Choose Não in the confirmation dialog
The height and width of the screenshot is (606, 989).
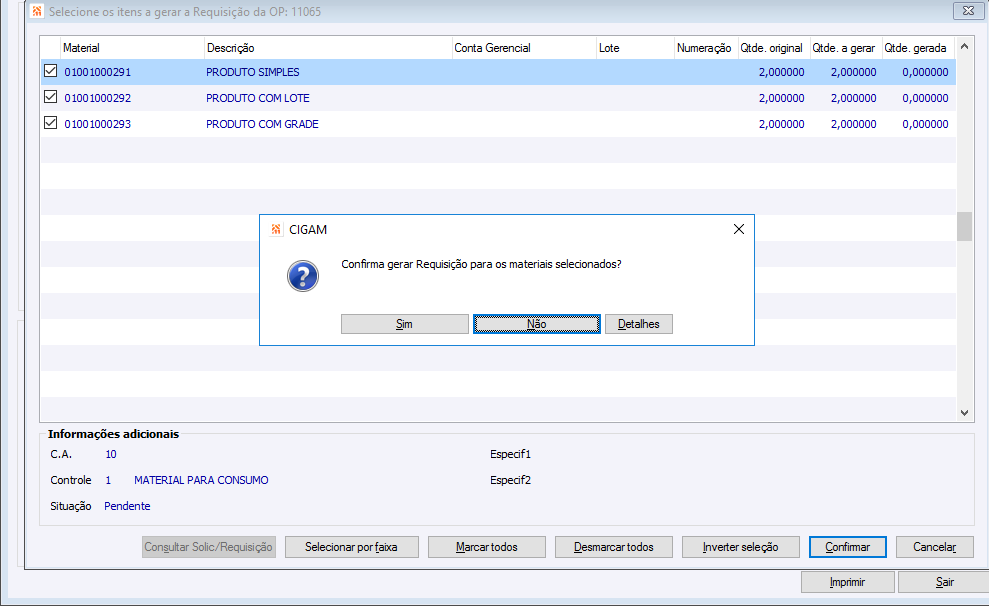tap(536, 324)
